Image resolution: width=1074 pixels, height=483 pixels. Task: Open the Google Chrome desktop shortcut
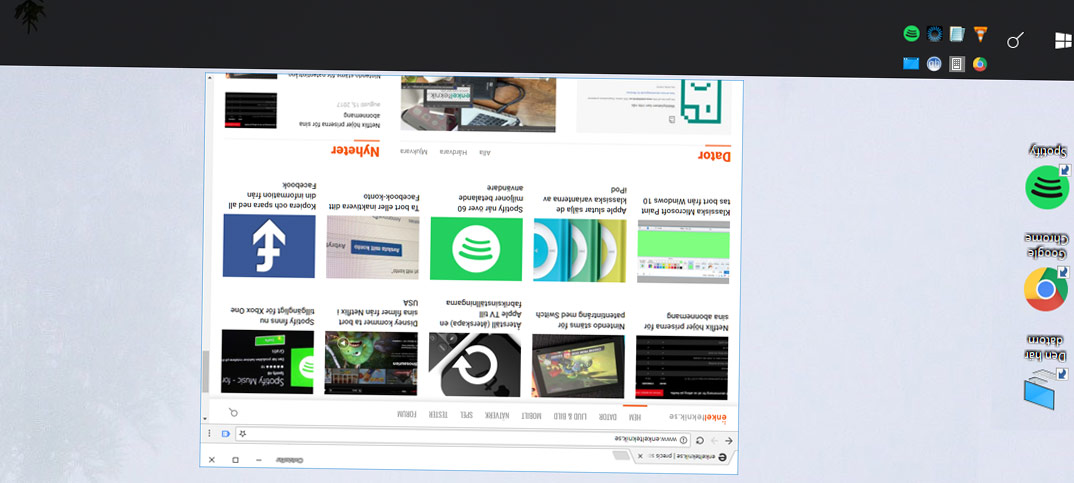tap(1046, 272)
